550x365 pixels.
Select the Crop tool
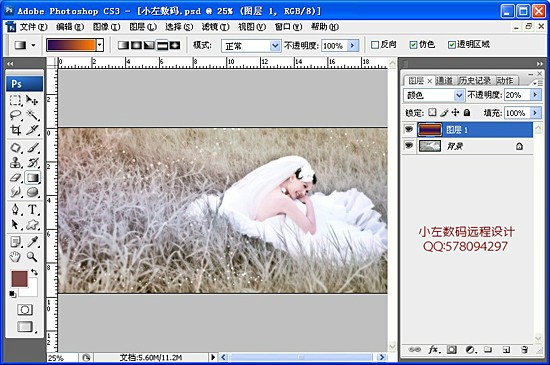coord(15,130)
